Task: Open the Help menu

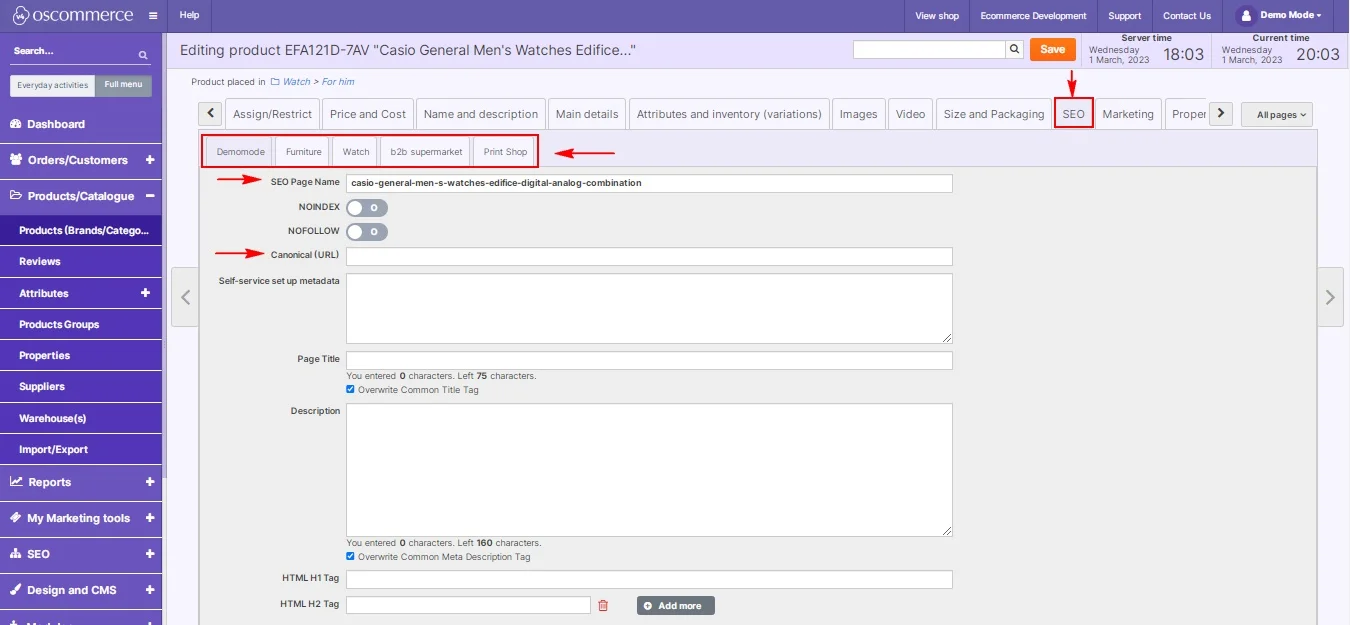Action: 189,16
